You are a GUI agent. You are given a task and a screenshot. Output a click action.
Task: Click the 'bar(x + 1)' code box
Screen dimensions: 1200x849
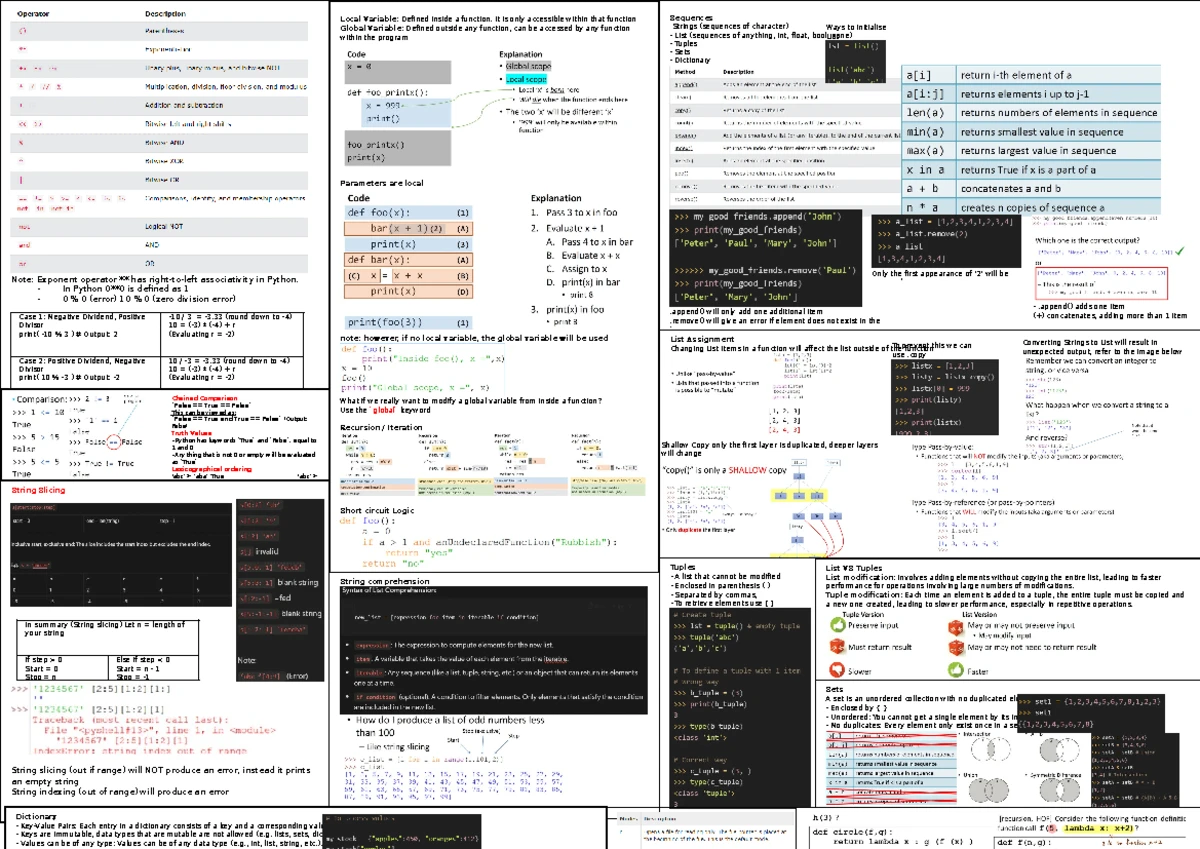[410, 229]
